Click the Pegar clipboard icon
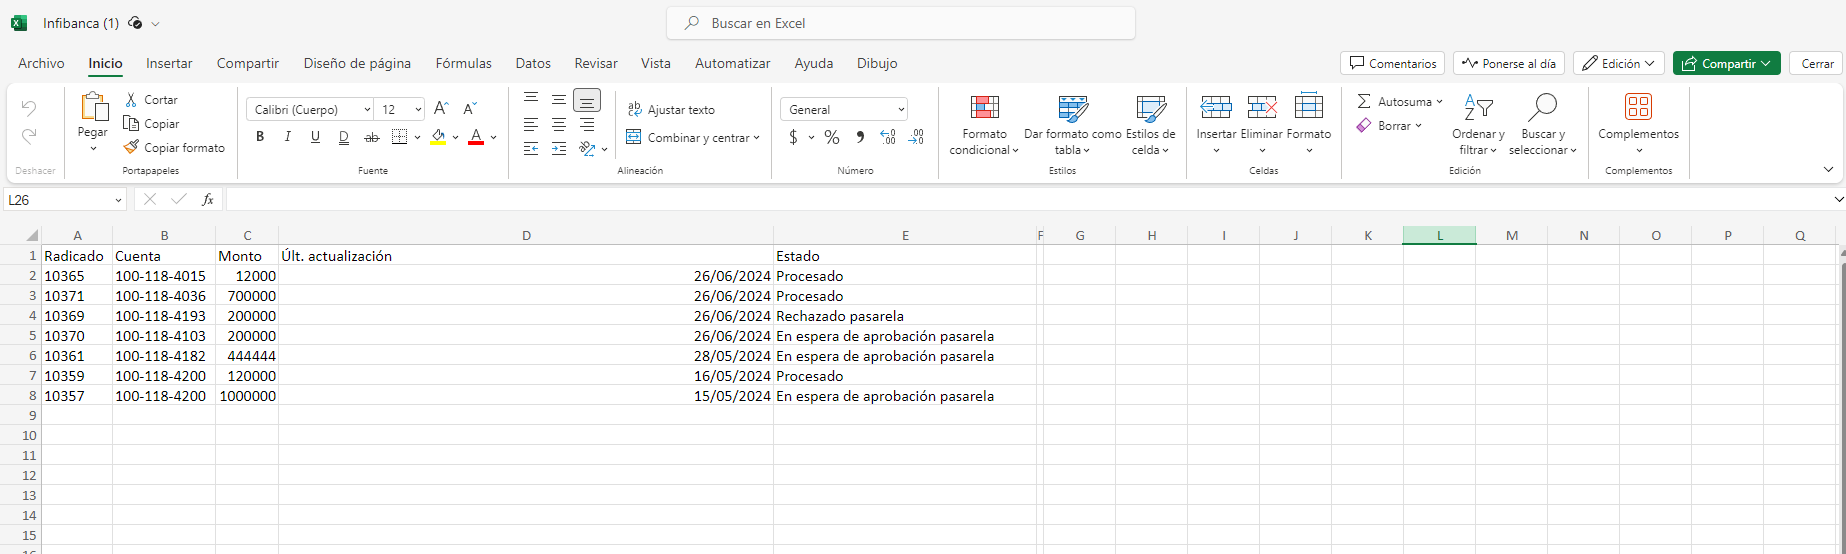1846x554 pixels. pos(94,106)
